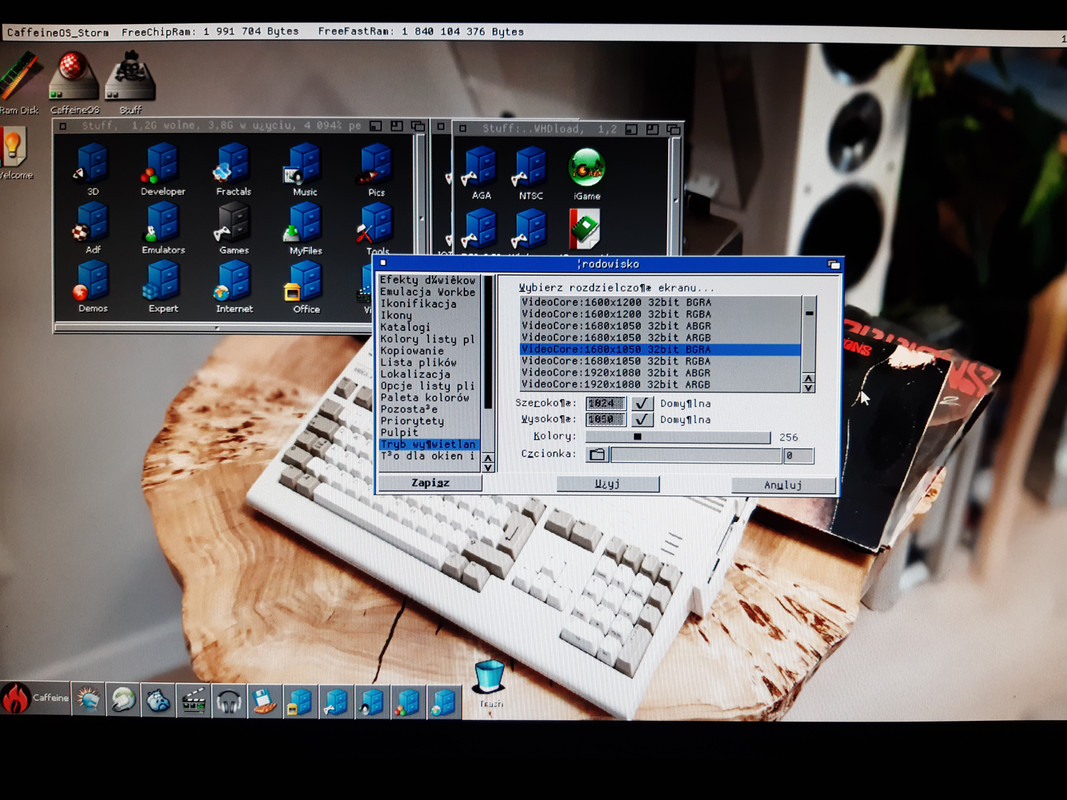Click the Szerokość width input field

[x=606, y=403]
